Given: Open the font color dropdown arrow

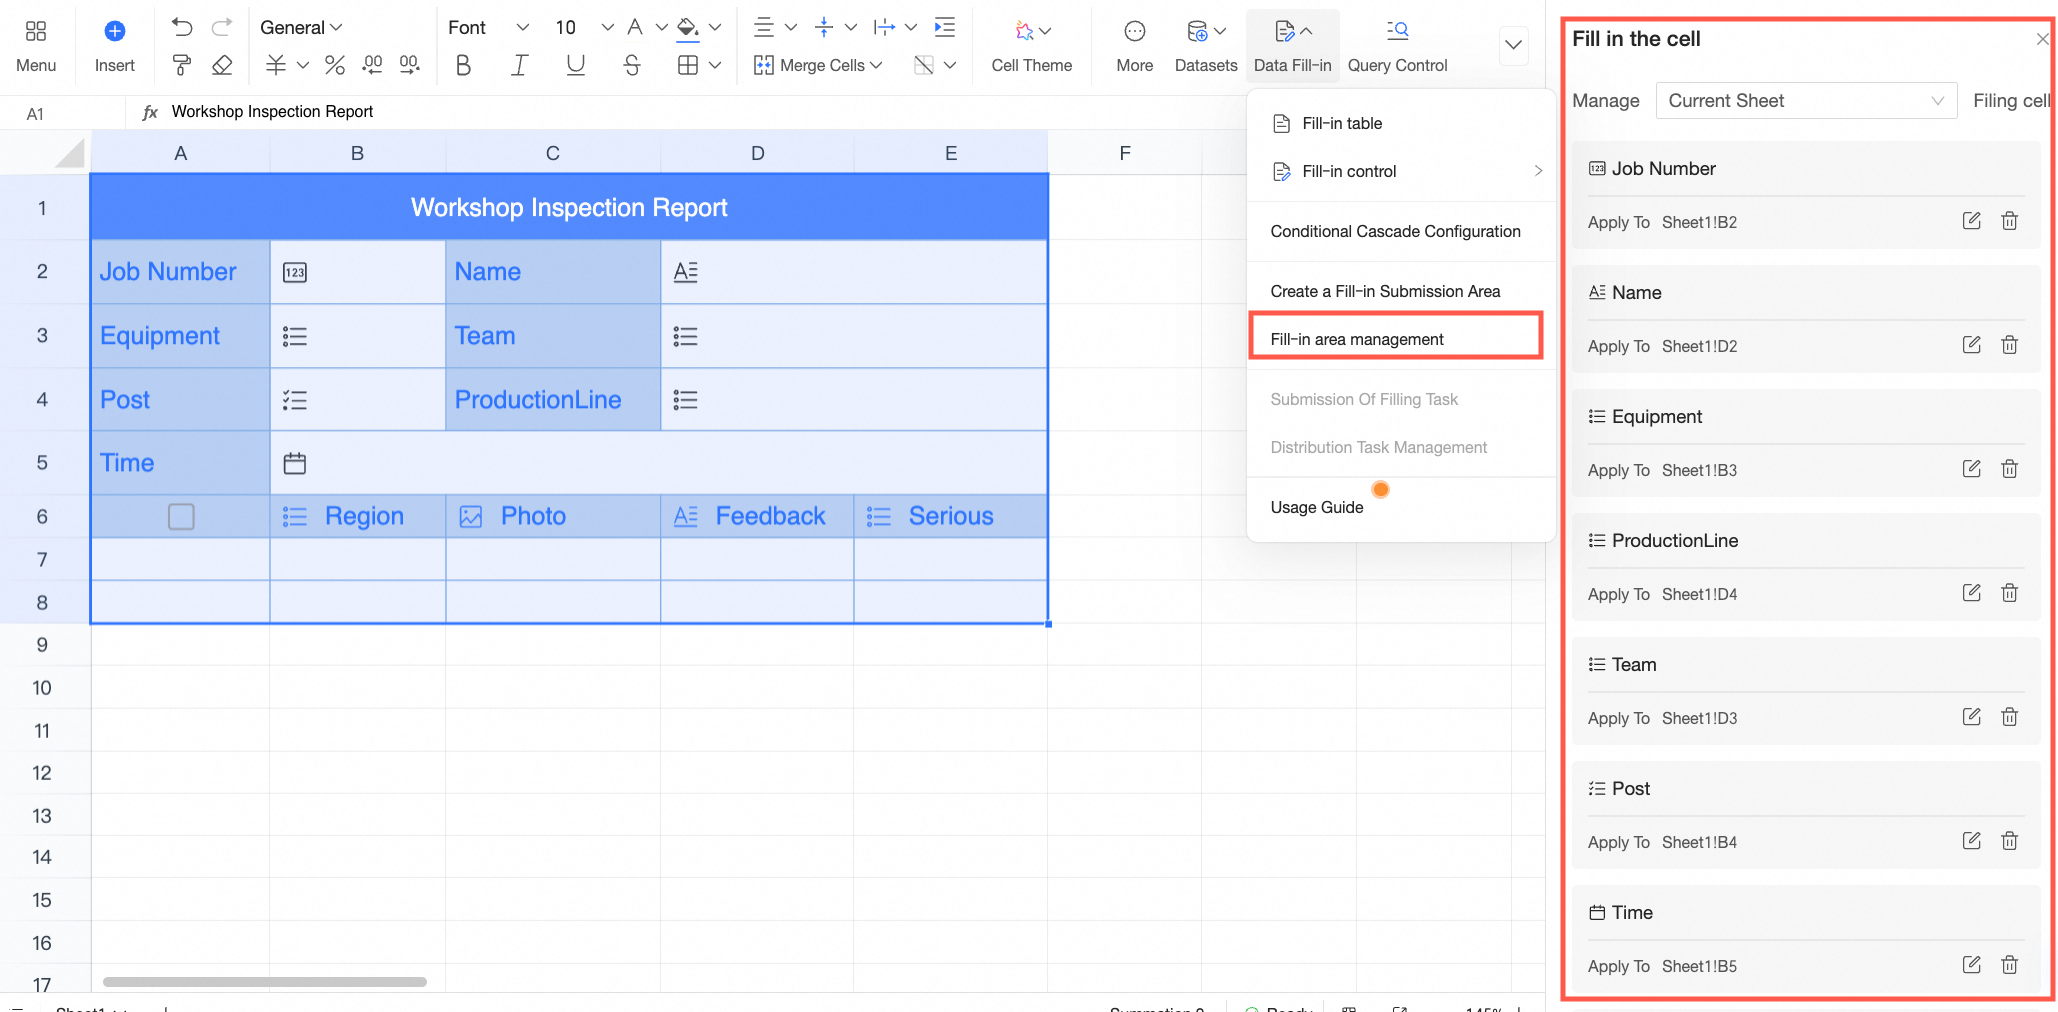Looking at the screenshot, I should tap(661, 27).
